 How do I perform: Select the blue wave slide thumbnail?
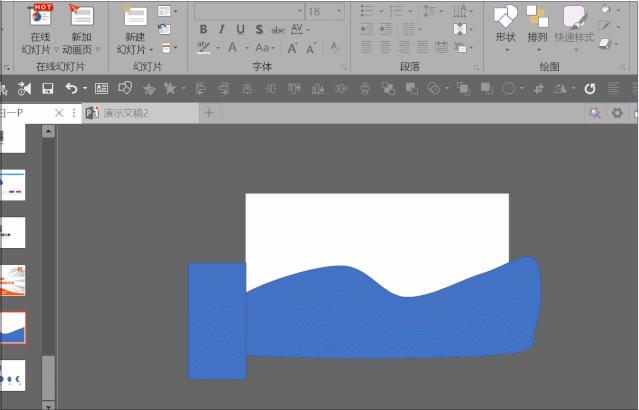pos(13,326)
